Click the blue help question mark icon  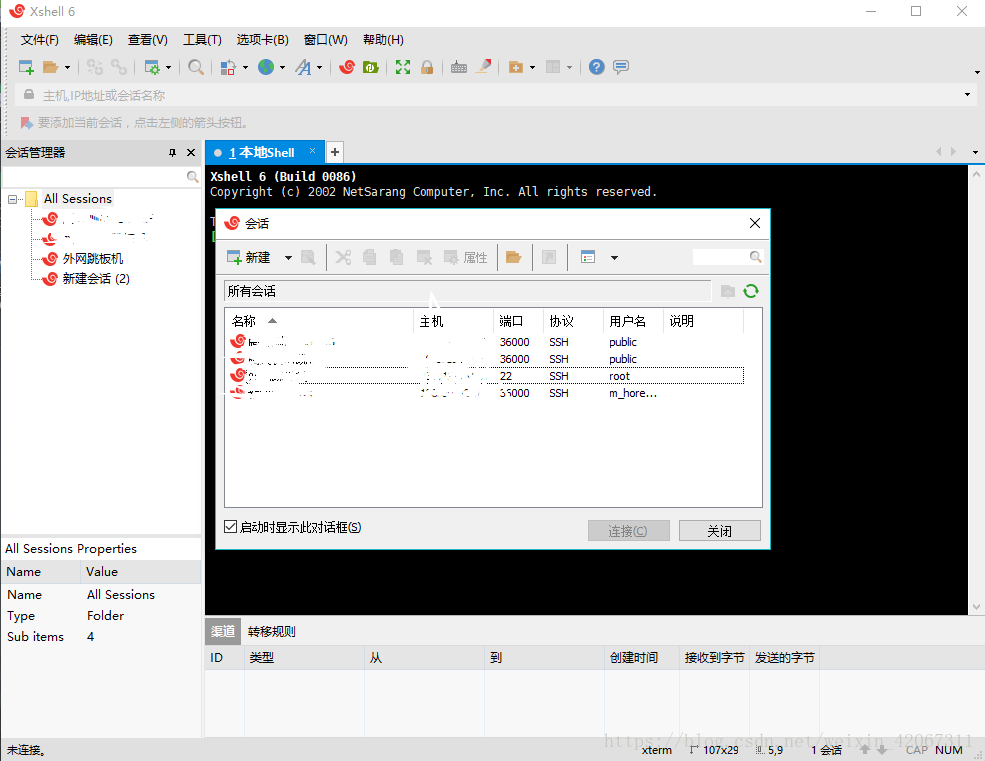(596, 67)
